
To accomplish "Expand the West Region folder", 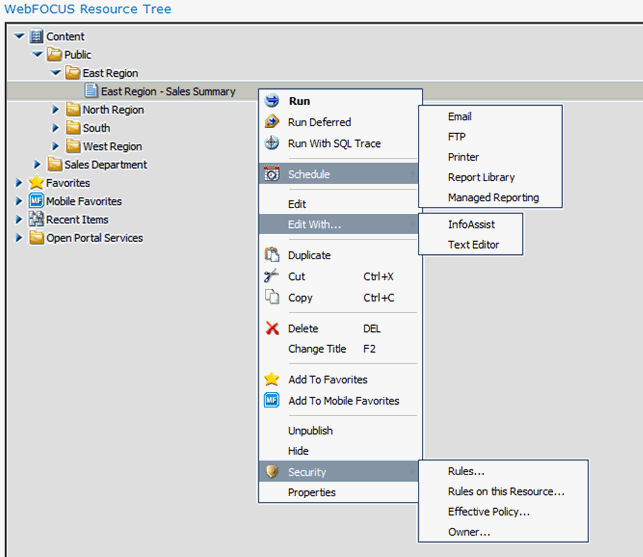I will [56, 146].
